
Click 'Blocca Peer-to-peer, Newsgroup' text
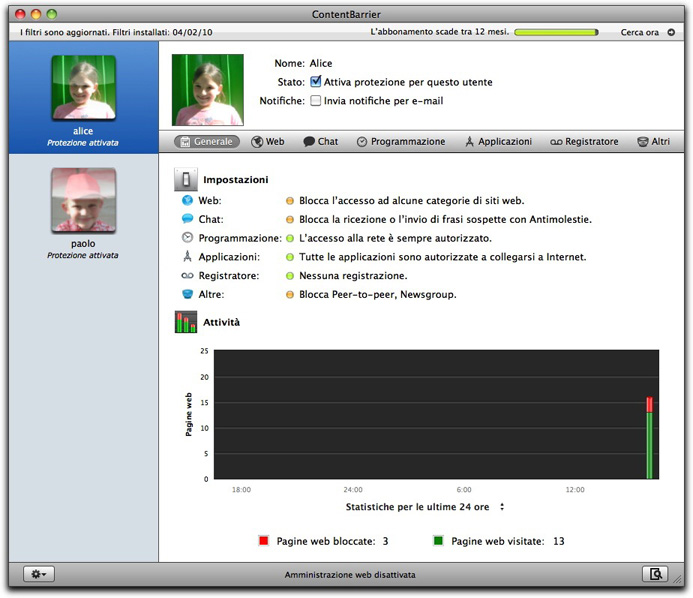point(377,295)
